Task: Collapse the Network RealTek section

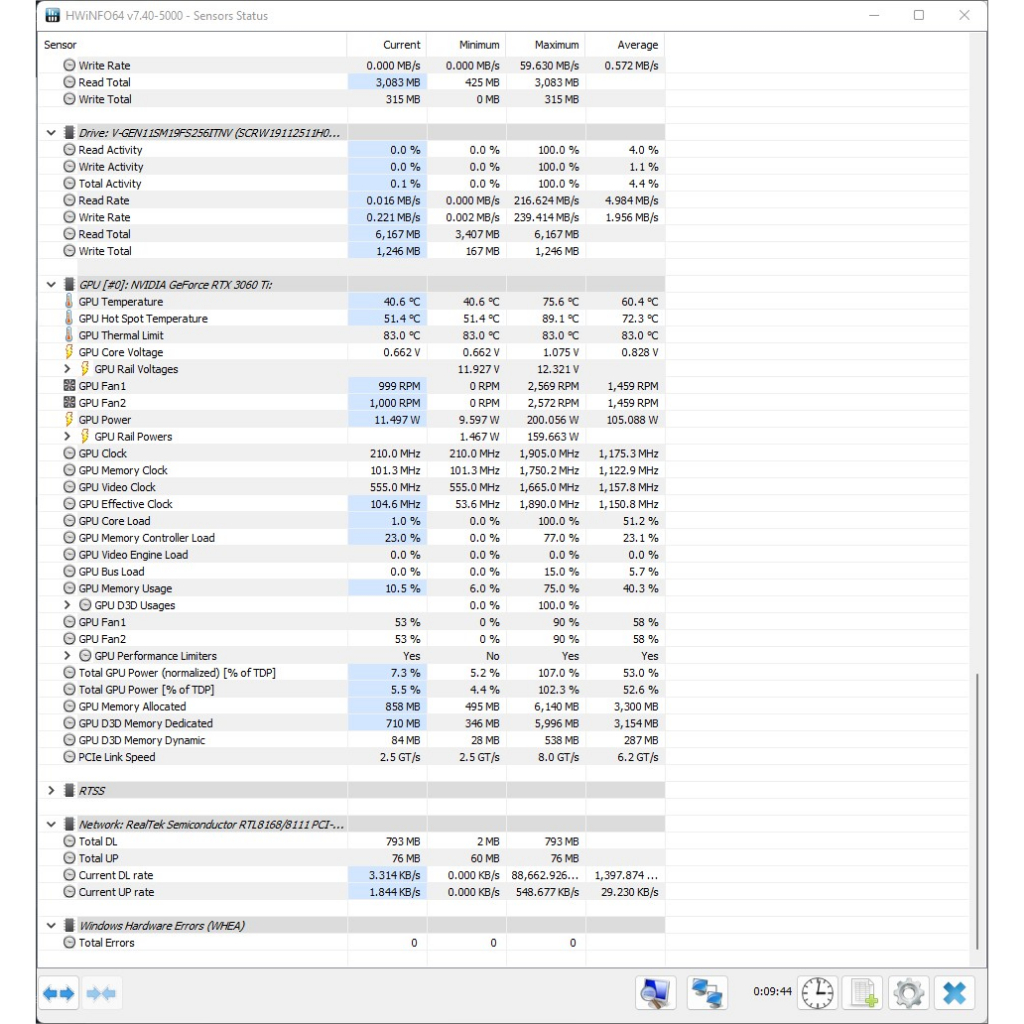Action: pos(51,824)
